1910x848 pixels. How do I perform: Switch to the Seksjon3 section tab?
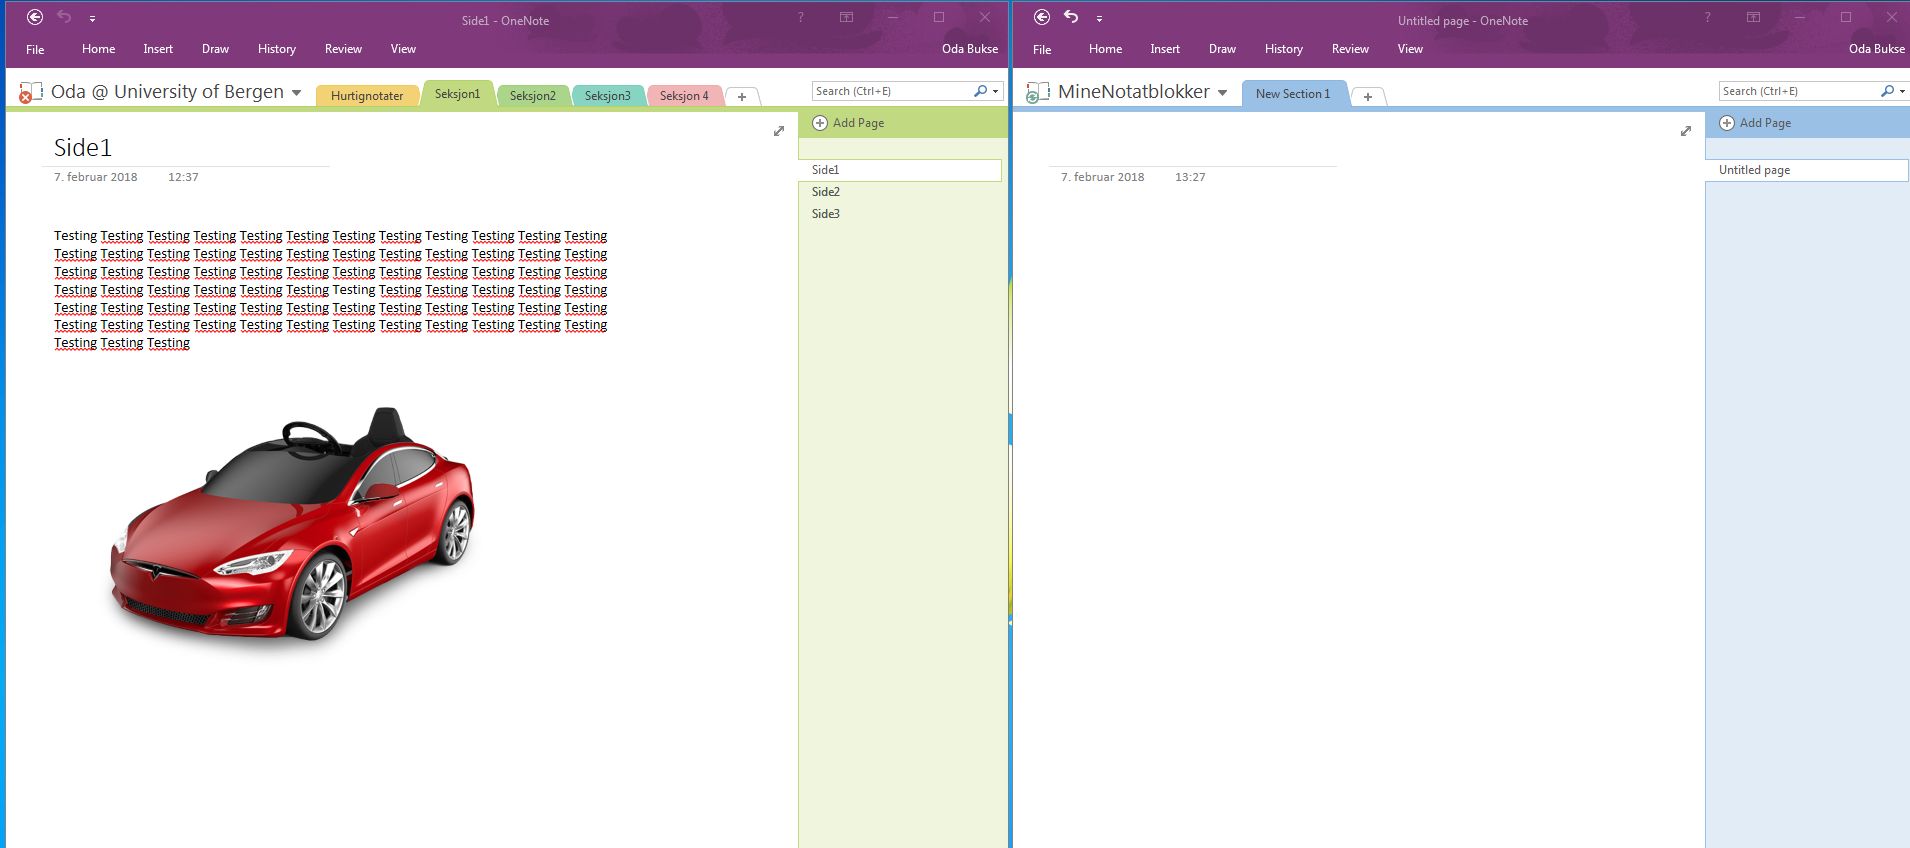coord(607,96)
